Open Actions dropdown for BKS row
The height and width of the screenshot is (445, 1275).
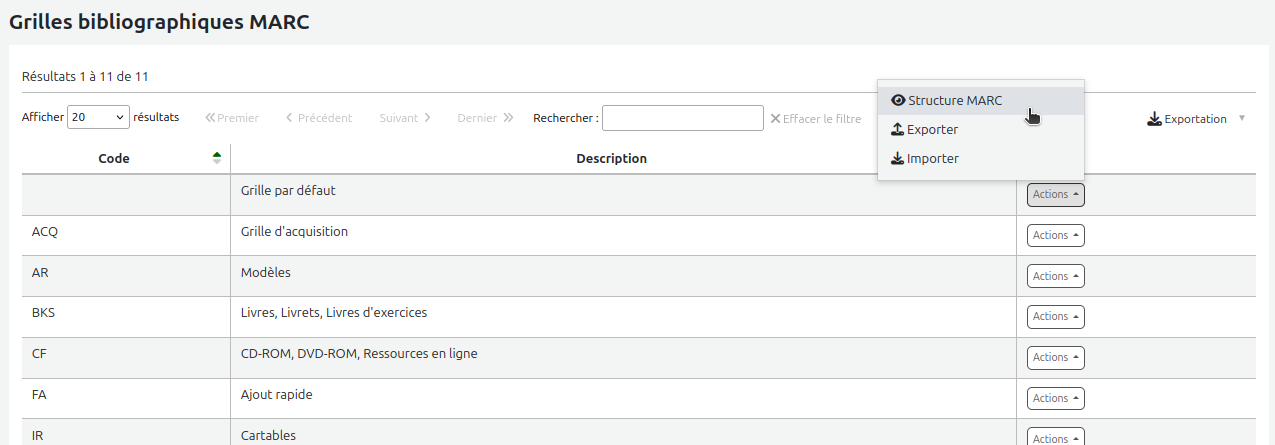pyautogui.click(x=1056, y=317)
